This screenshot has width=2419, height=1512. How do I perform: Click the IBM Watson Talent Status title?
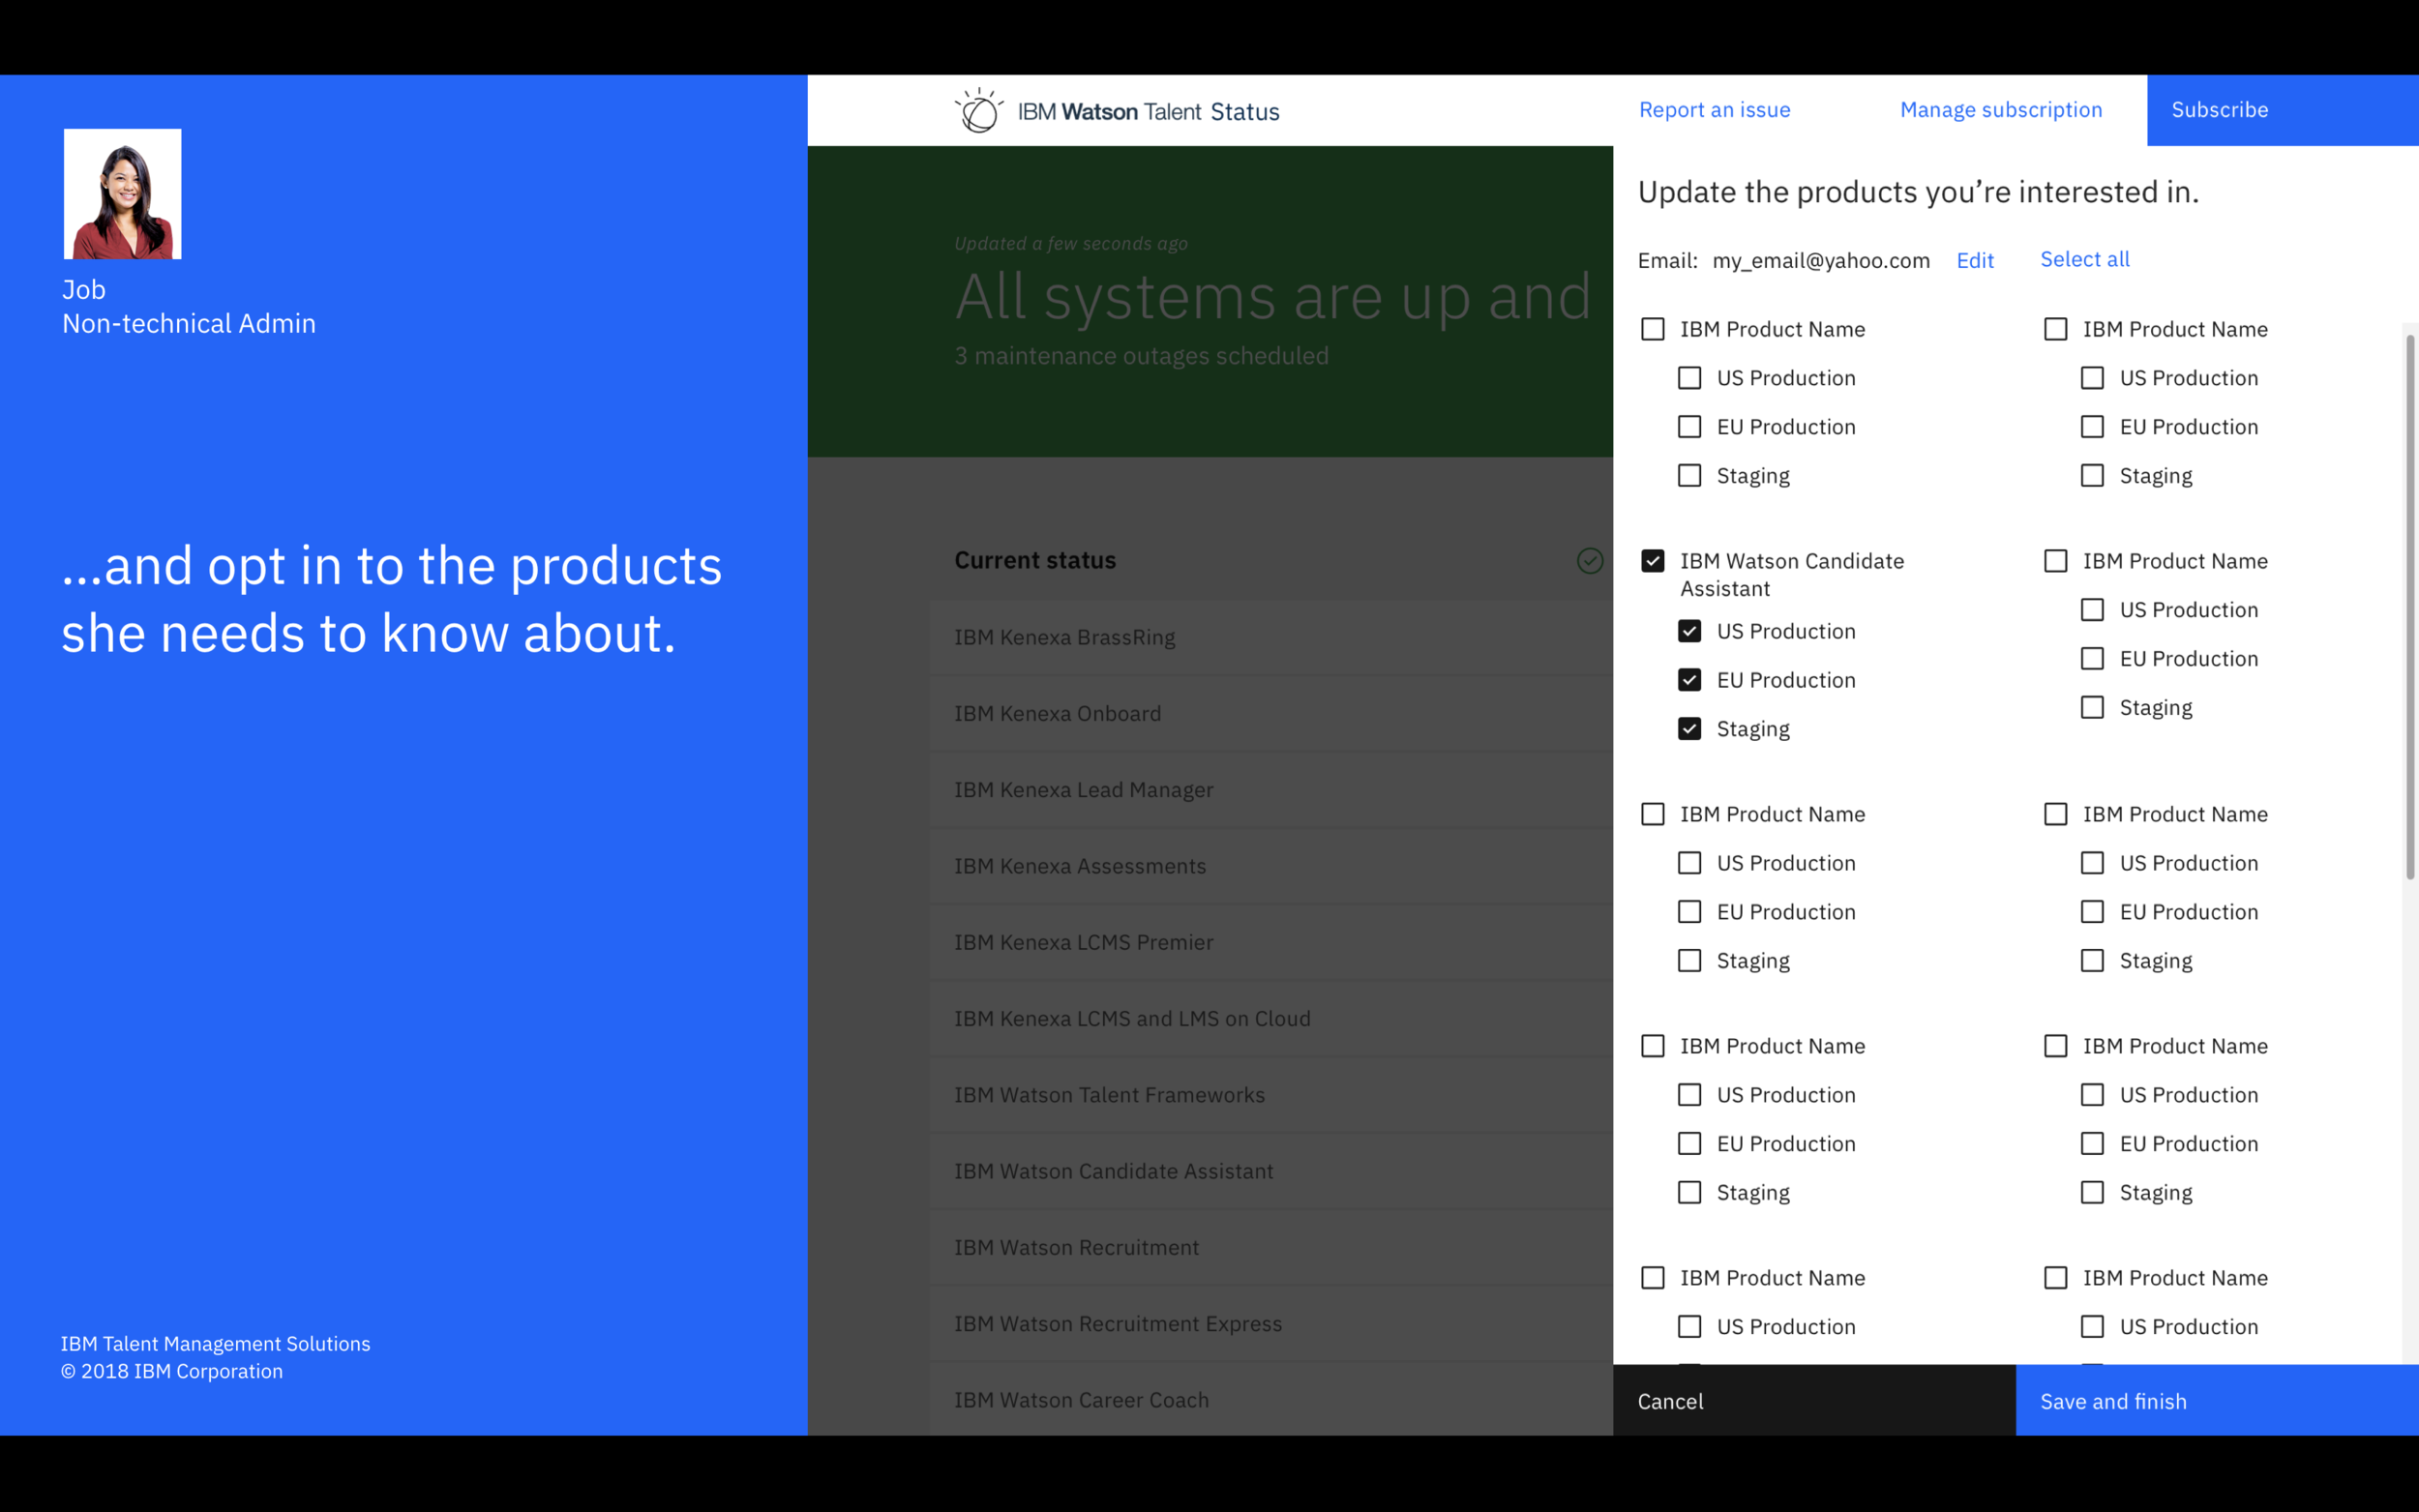(x=1148, y=111)
